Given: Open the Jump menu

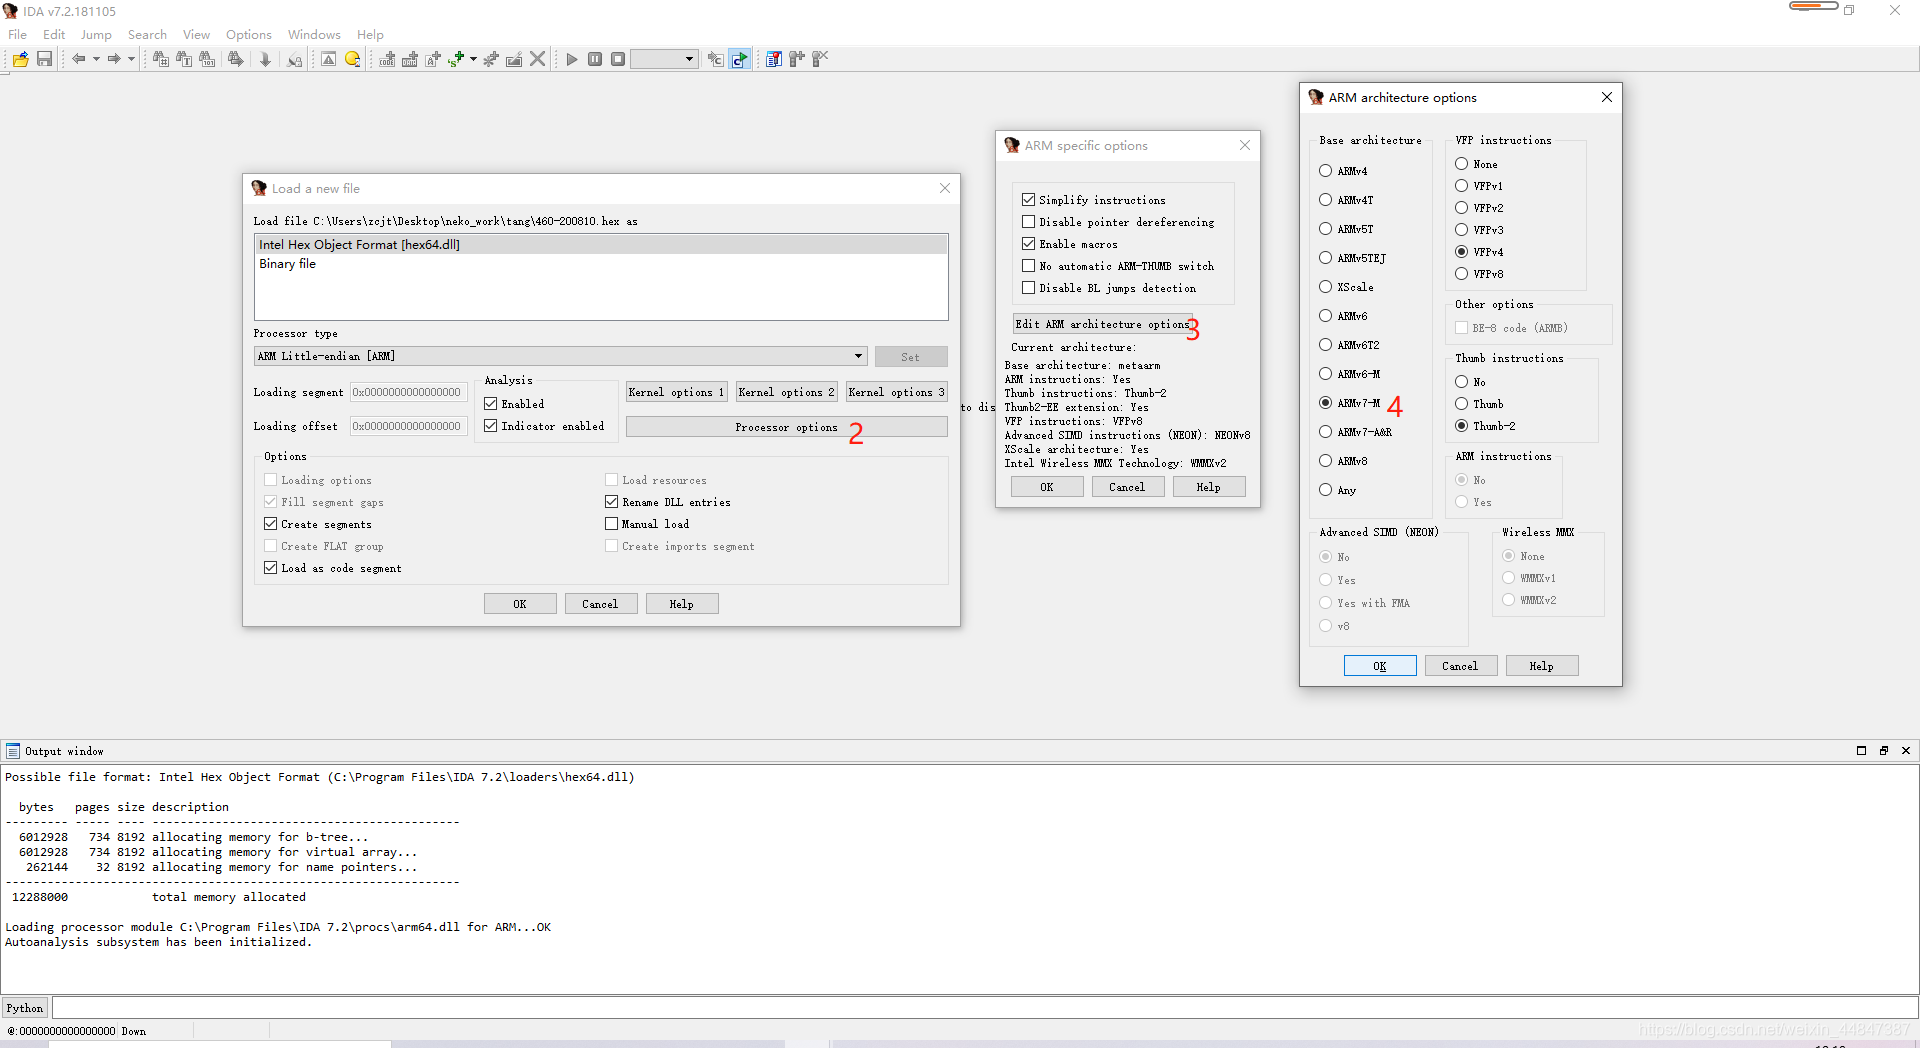Looking at the screenshot, I should pyautogui.click(x=96, y=34).
